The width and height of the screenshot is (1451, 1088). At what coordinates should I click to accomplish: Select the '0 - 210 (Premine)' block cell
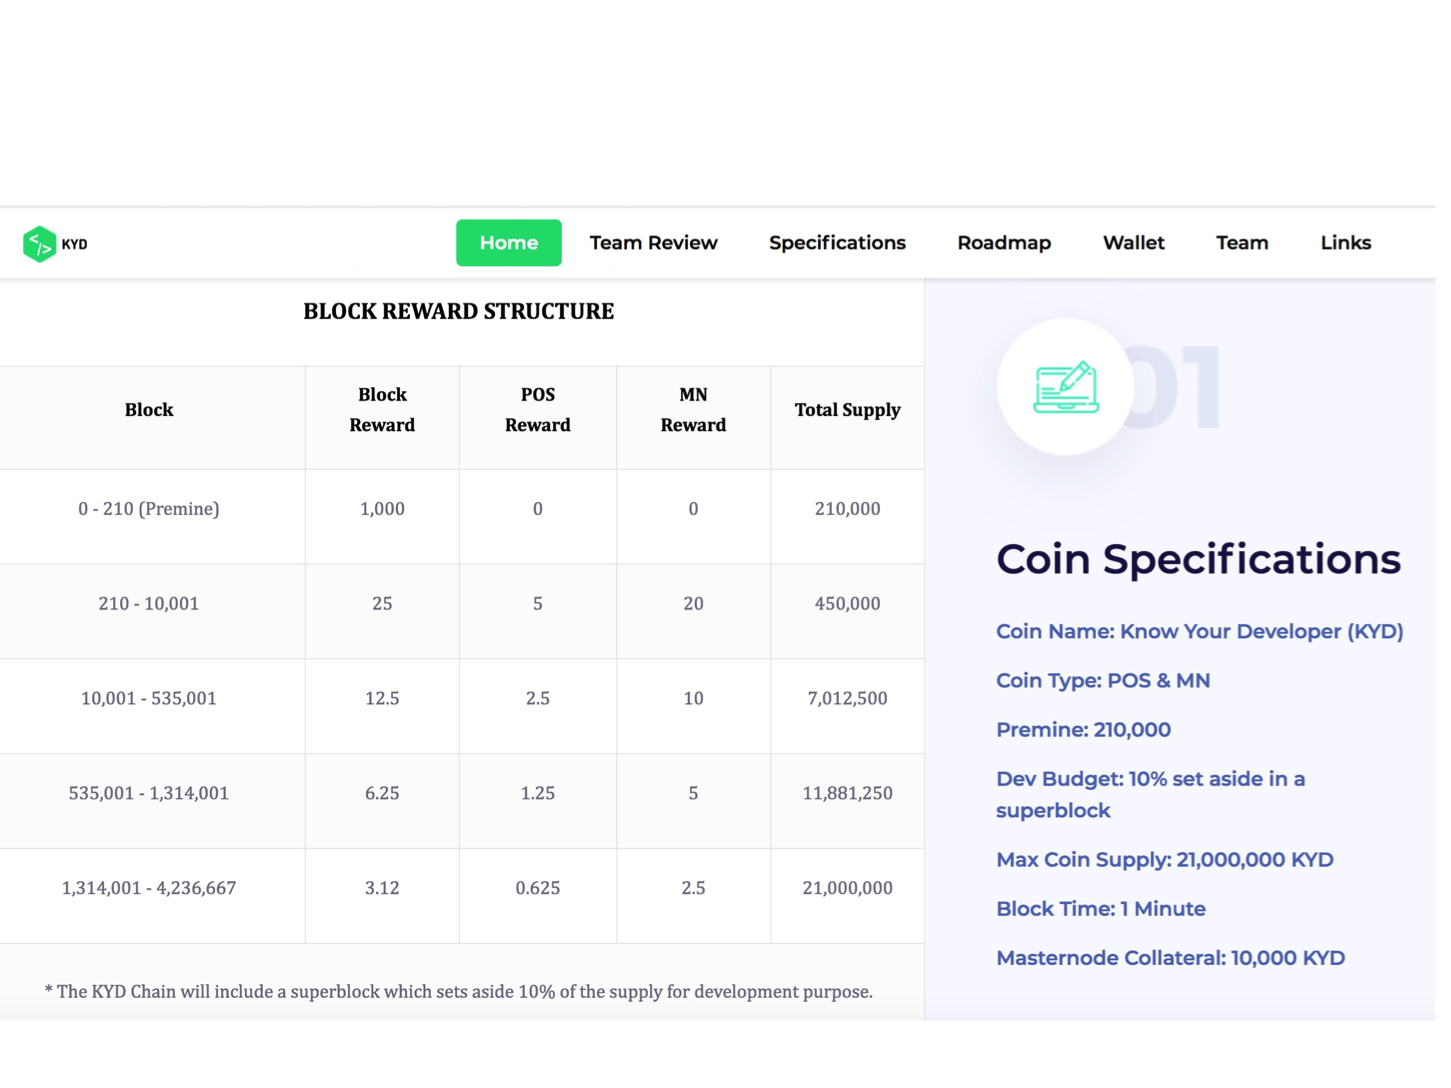pos(150,514)
